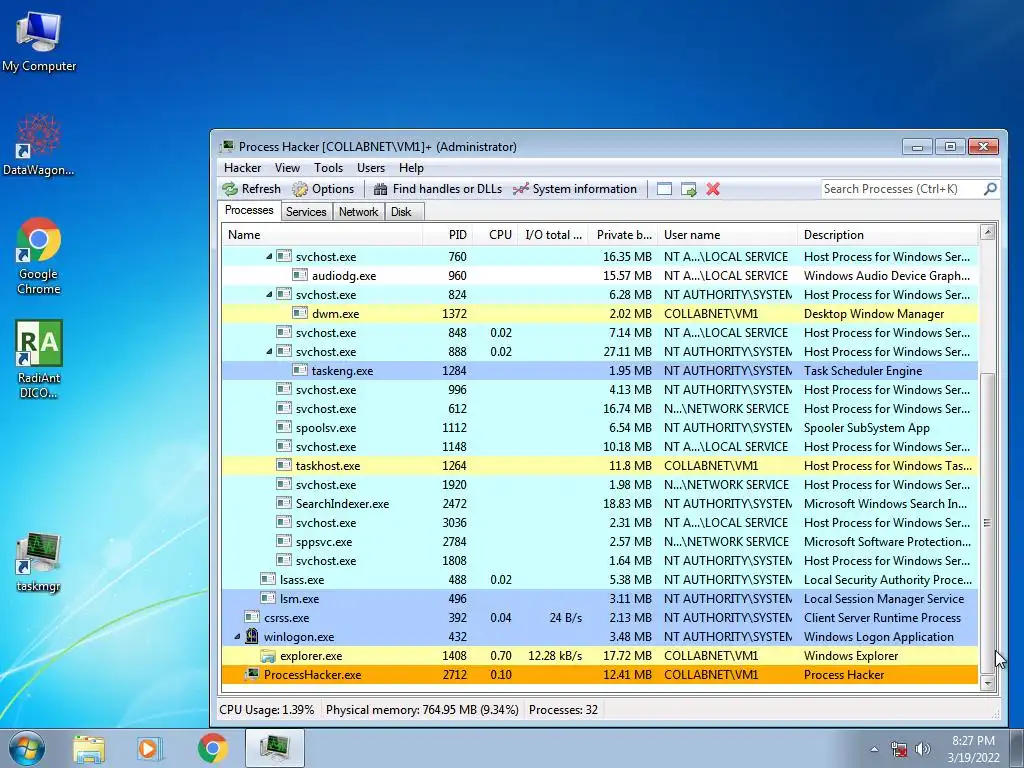Switch to the Network tab

359,212
